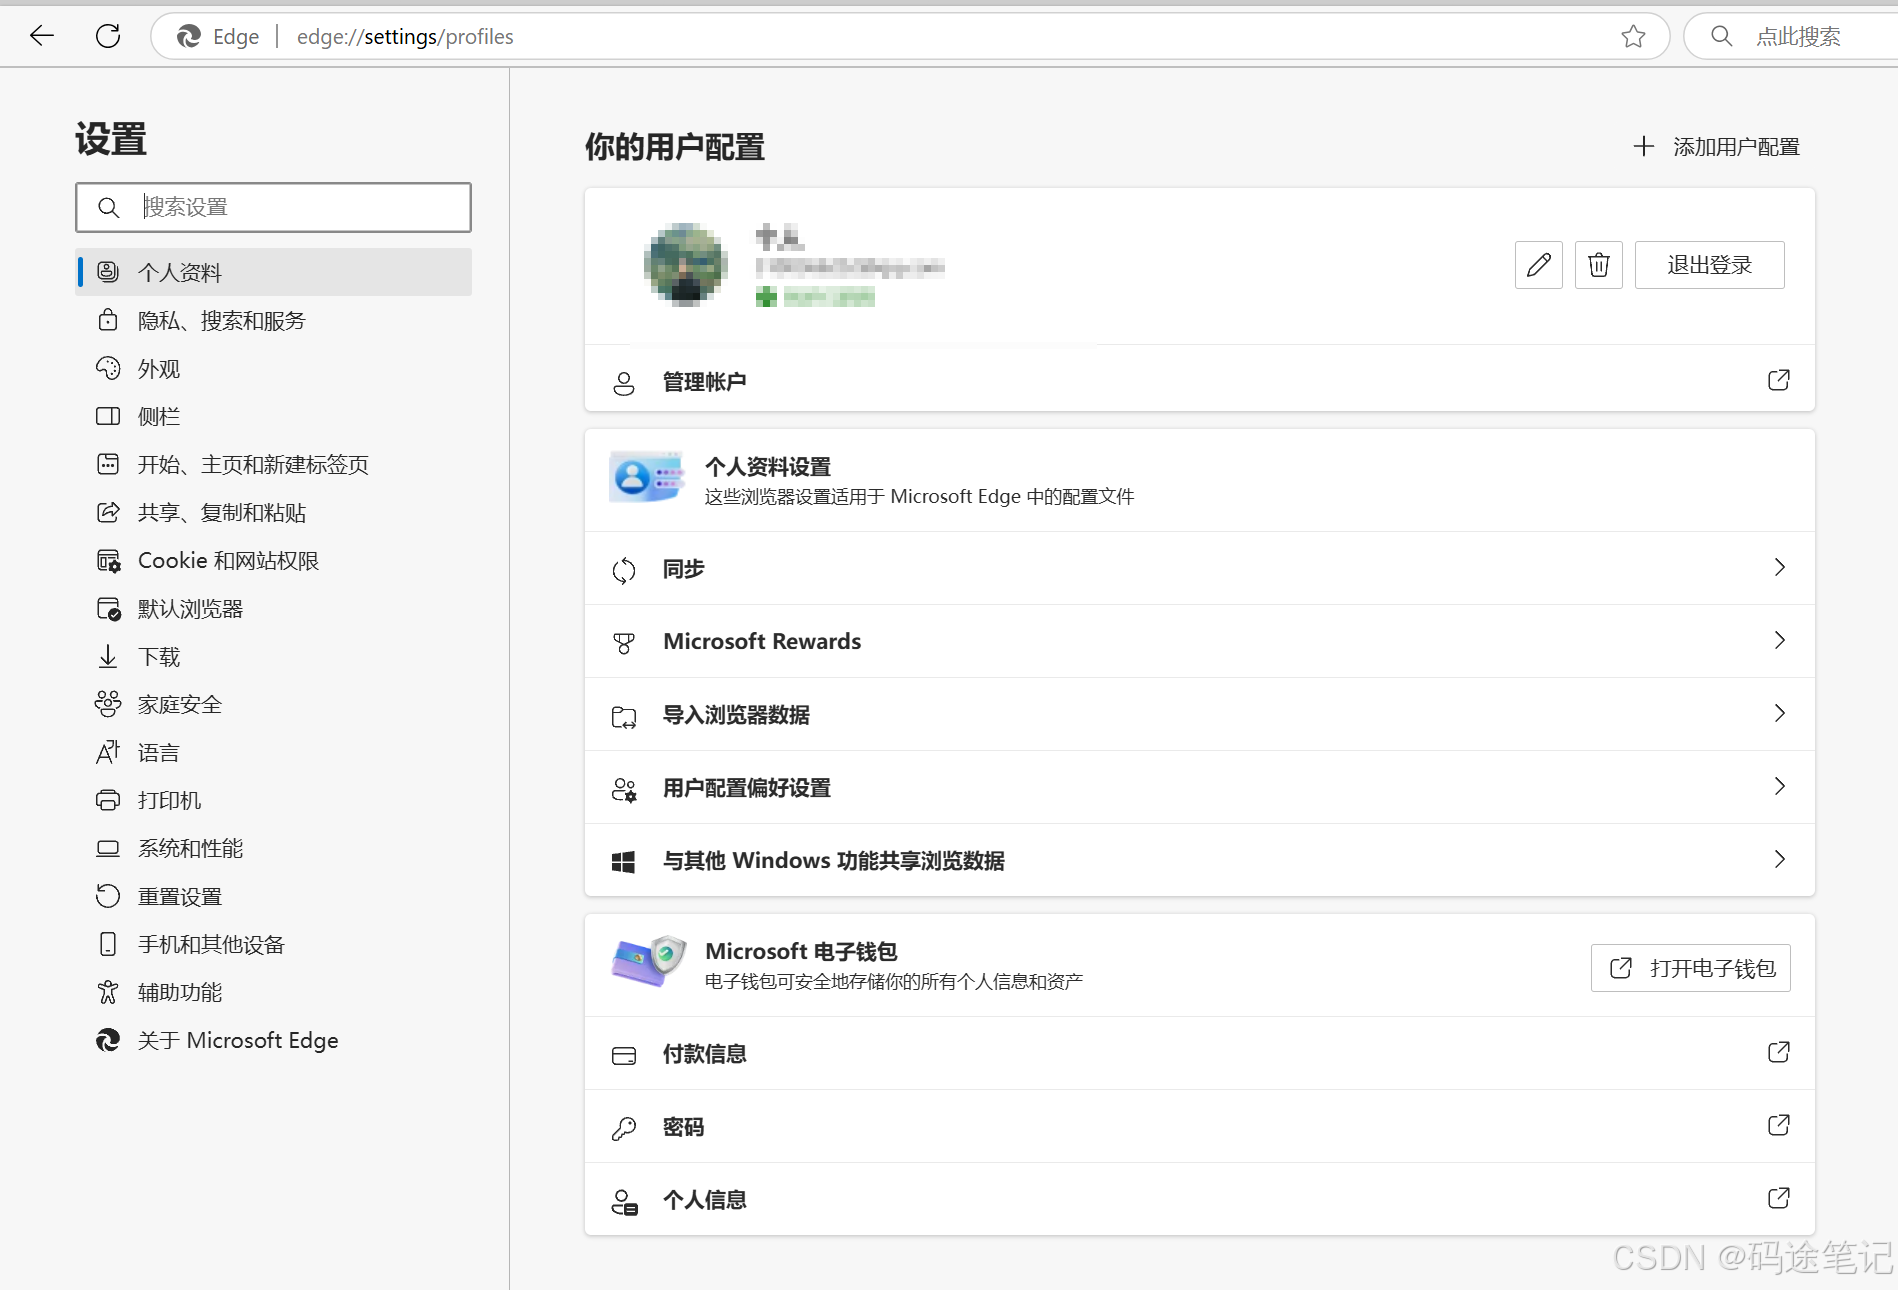This screenshot has height=1290, width=1898.
Task: Select 侧栏 sidebar settings
Action: 274,416
